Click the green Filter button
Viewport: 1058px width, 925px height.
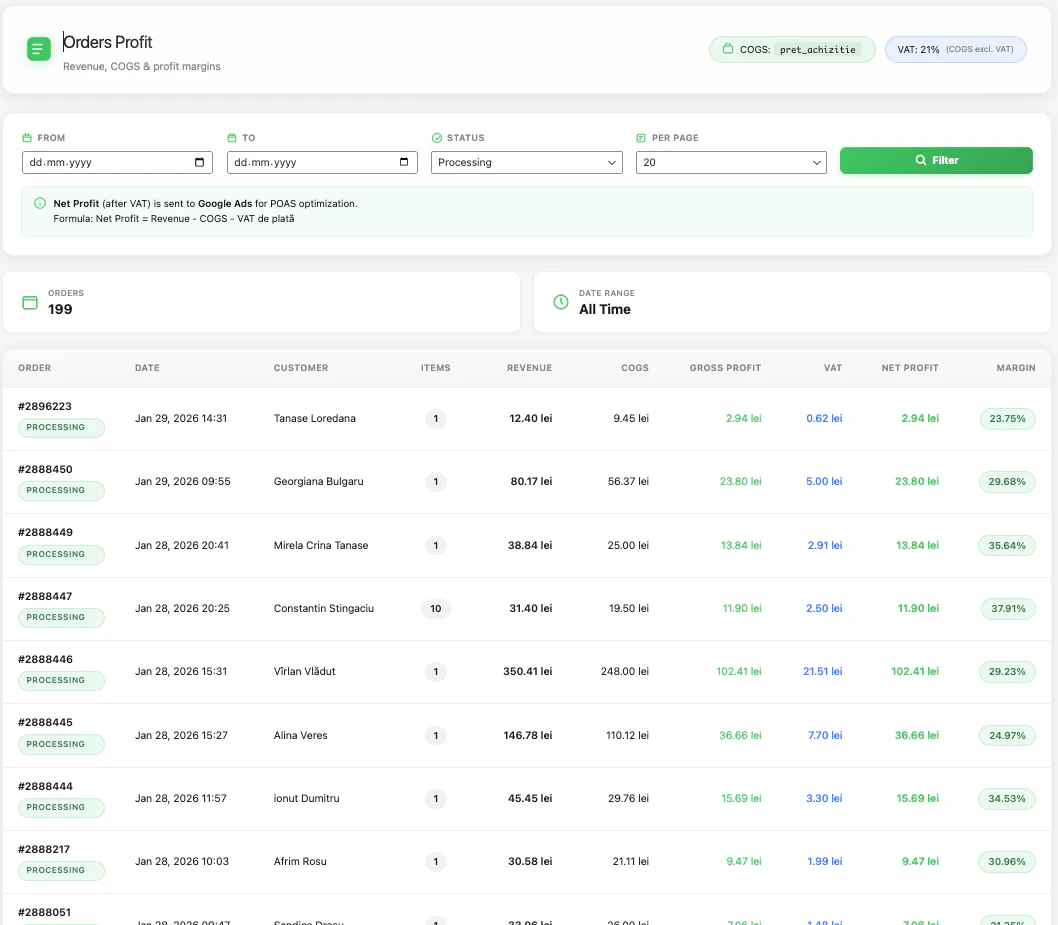pyautogui.click(x=936, y=161)
